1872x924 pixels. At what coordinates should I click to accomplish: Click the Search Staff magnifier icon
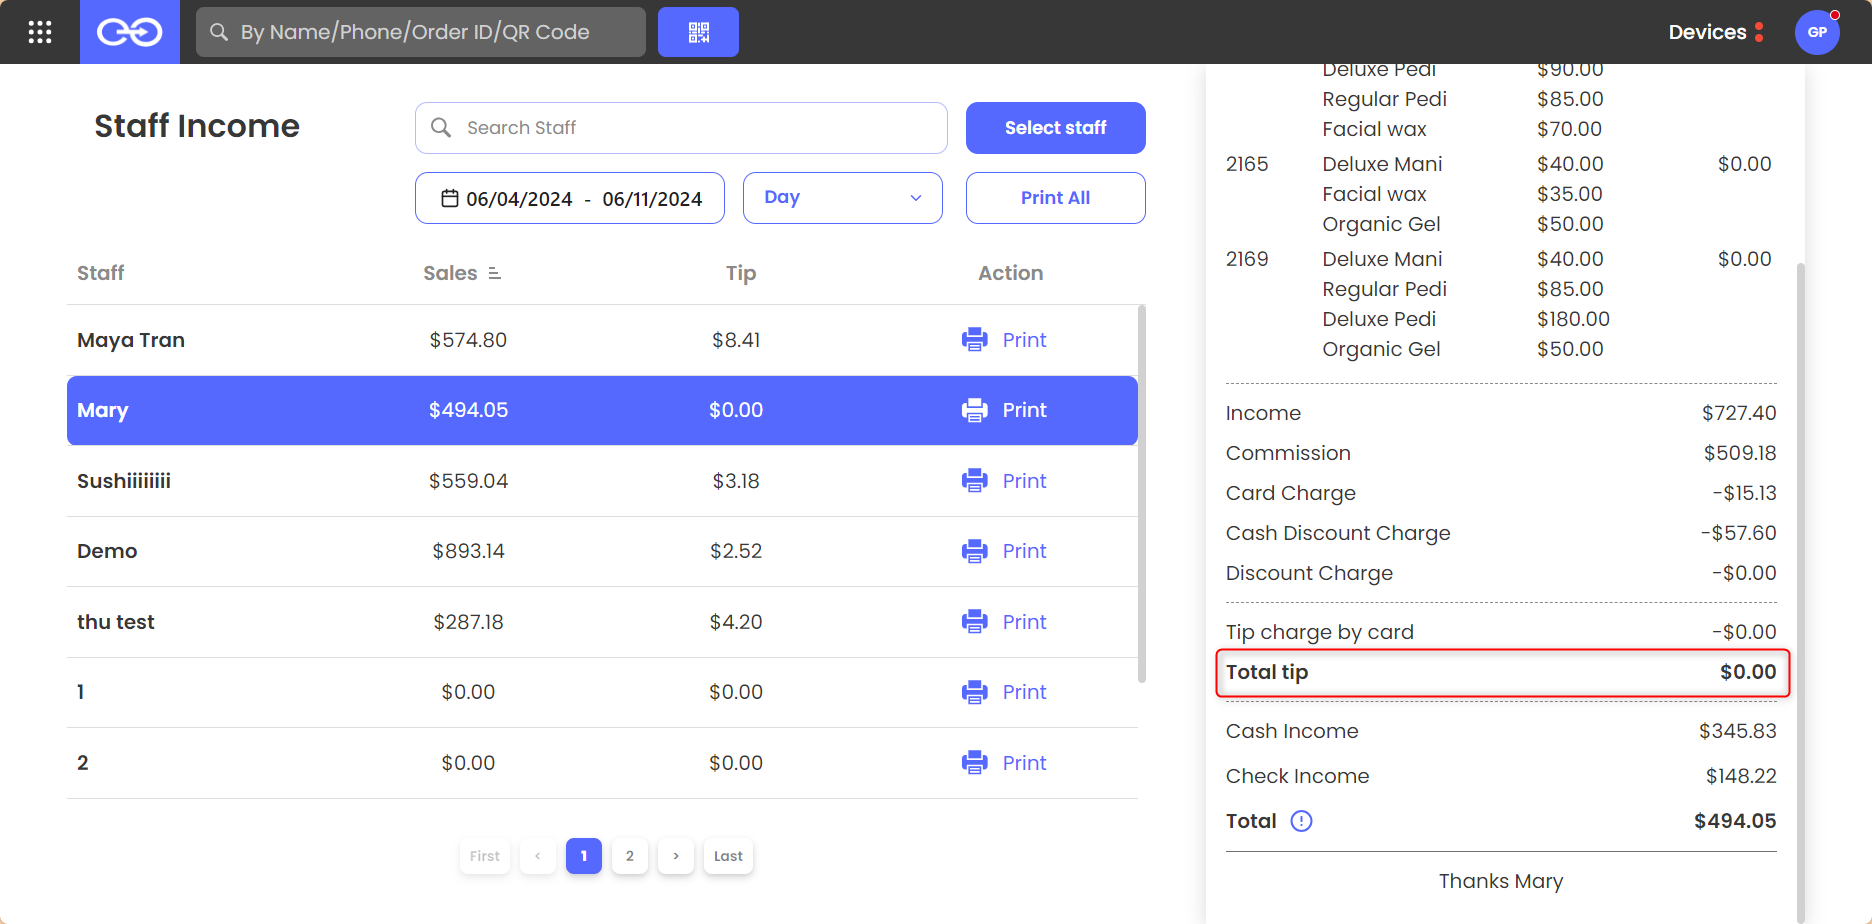441,128
